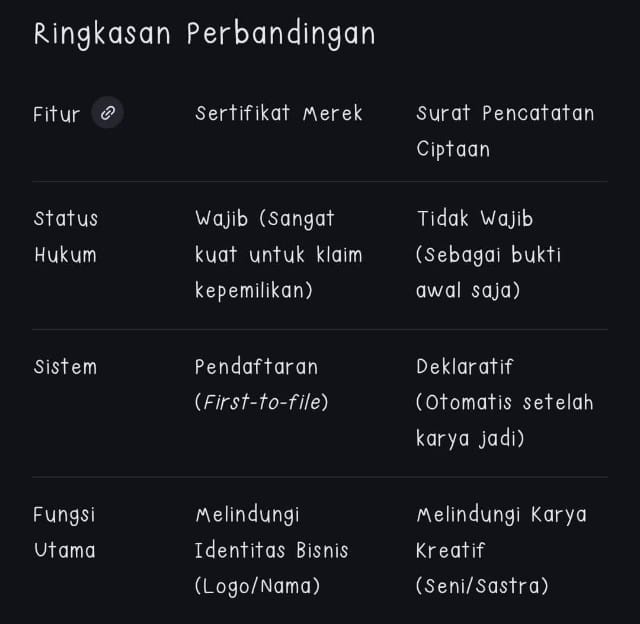Click the Tidak Wajib cell
The image size is (640, 624).
[x=475, y=218]
